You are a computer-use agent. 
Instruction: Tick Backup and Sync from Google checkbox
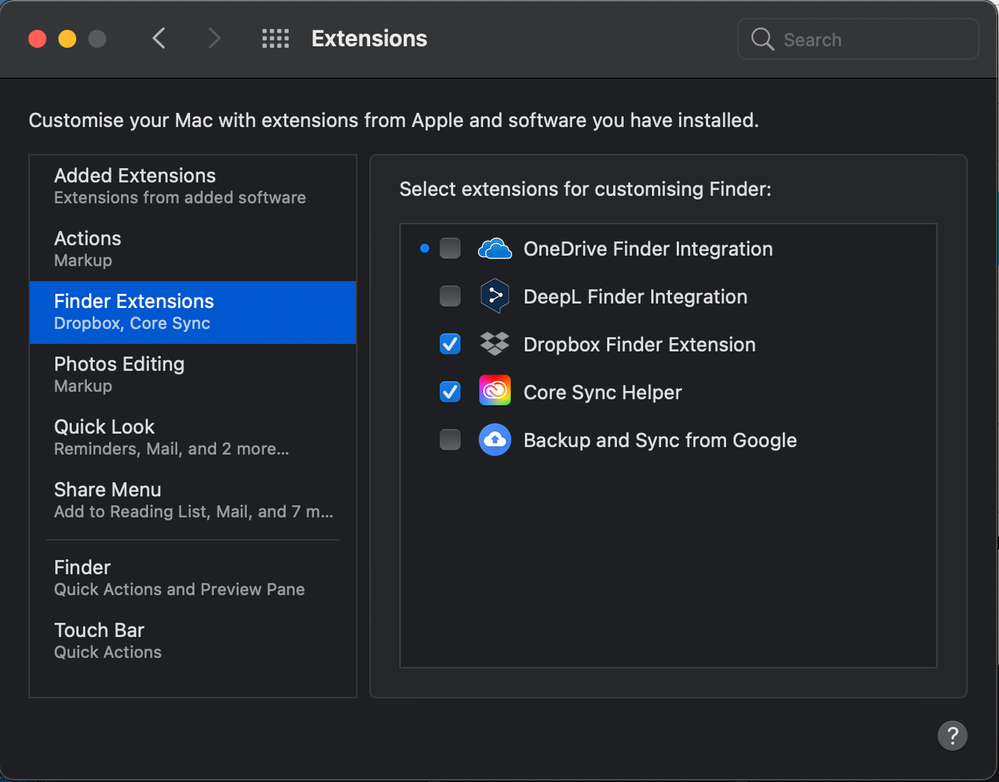point(450,440)
